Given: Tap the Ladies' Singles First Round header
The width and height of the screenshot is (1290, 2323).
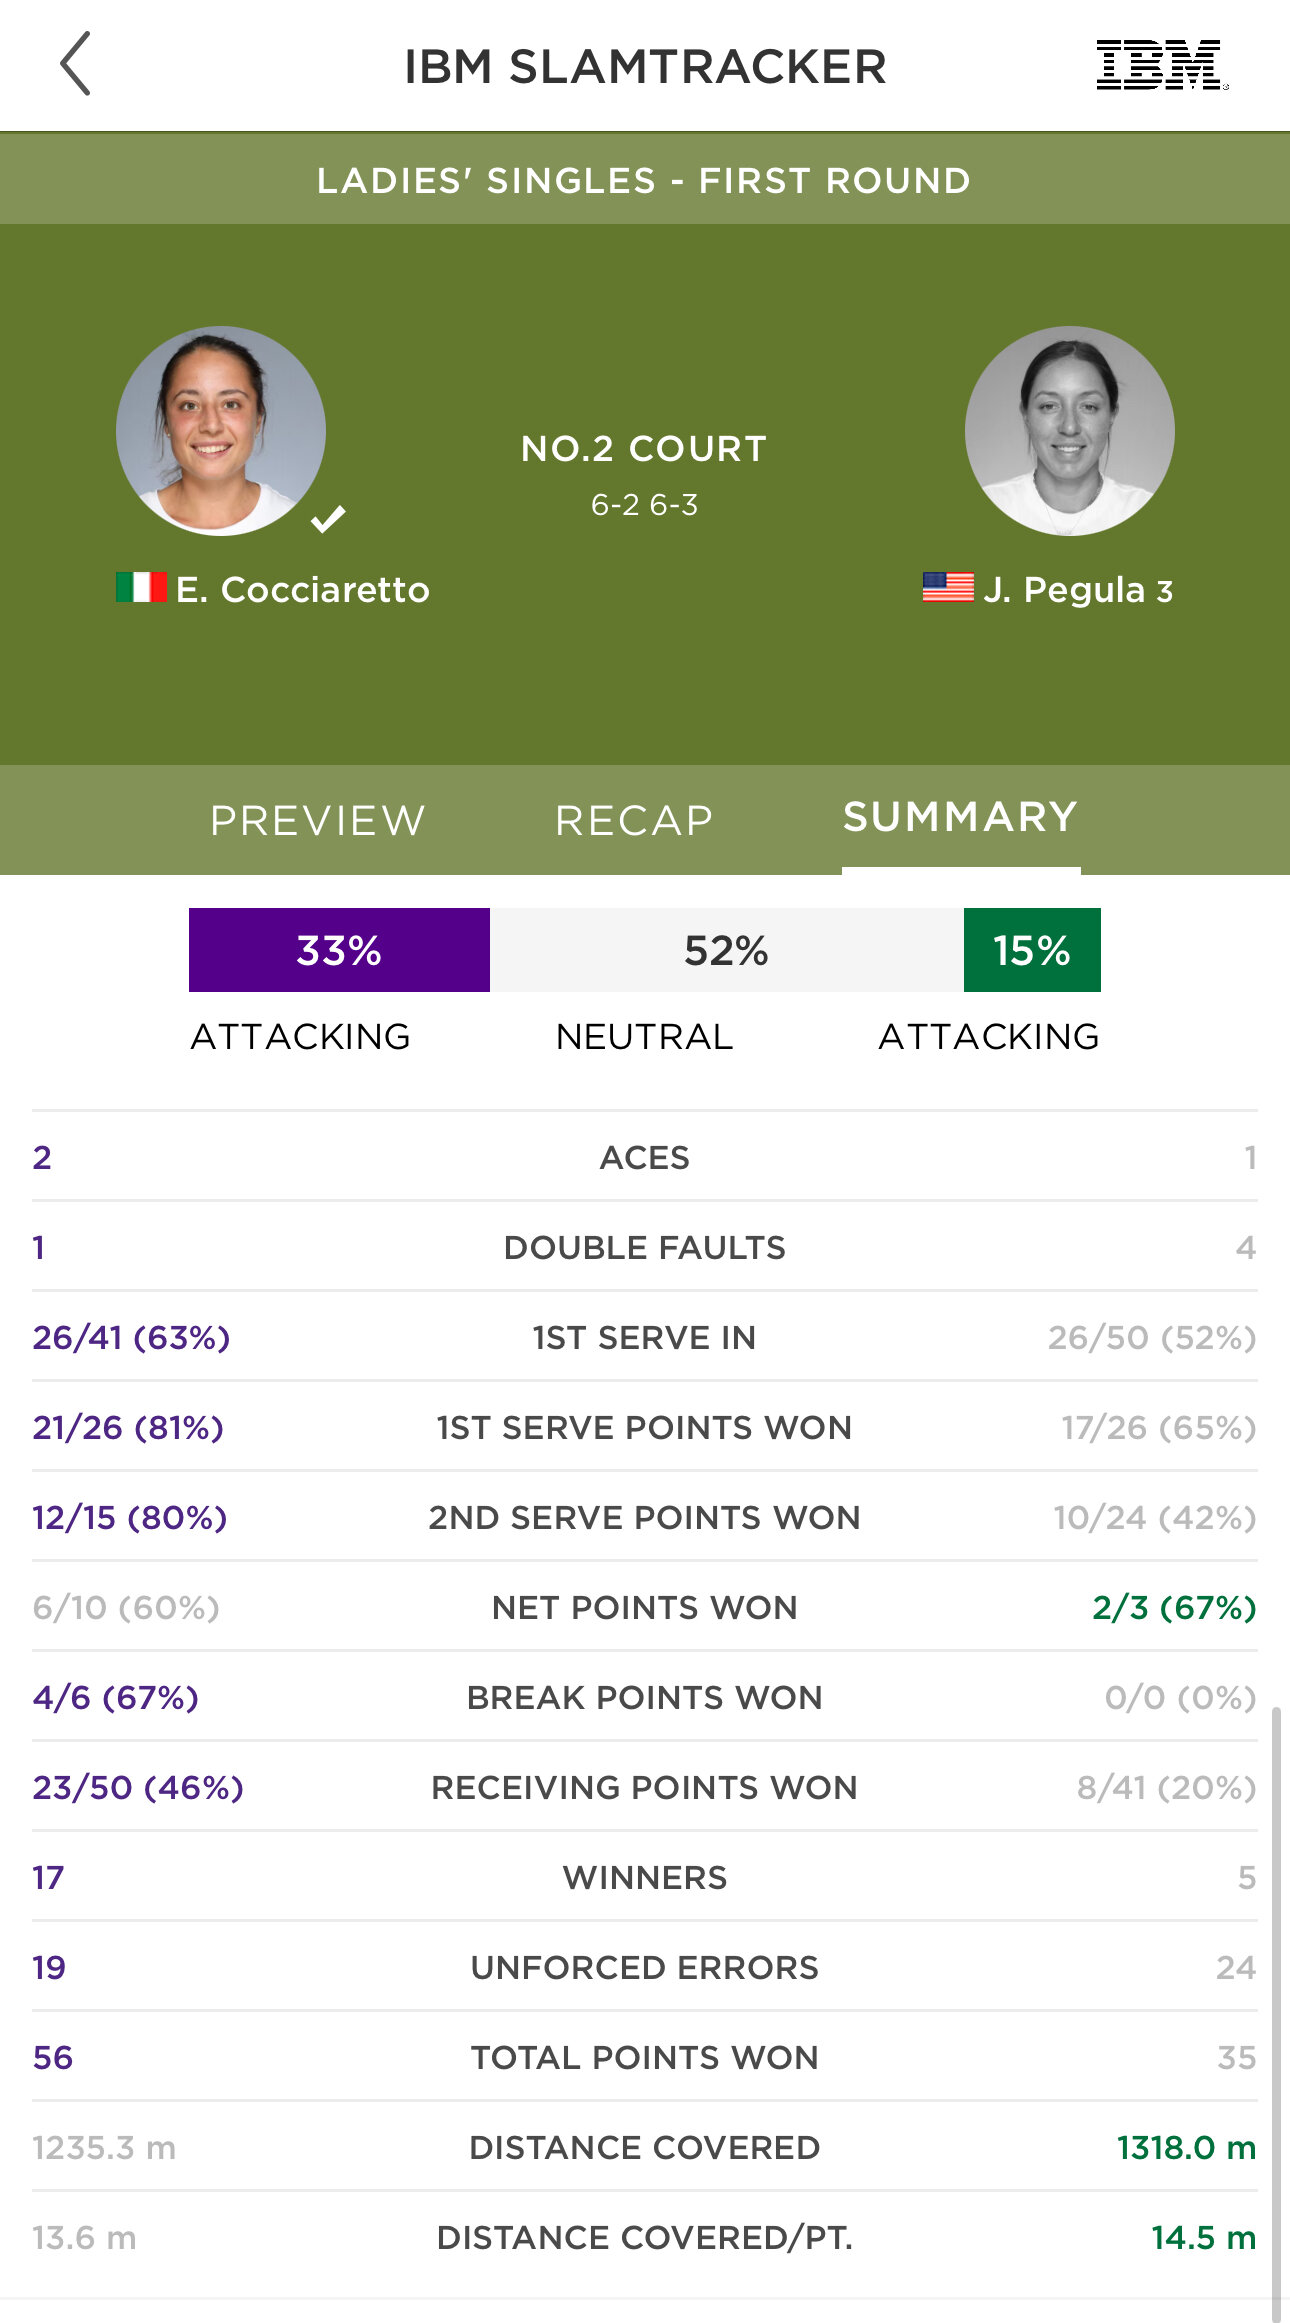Looking at the screenshot, I should (x=645, y=180).
